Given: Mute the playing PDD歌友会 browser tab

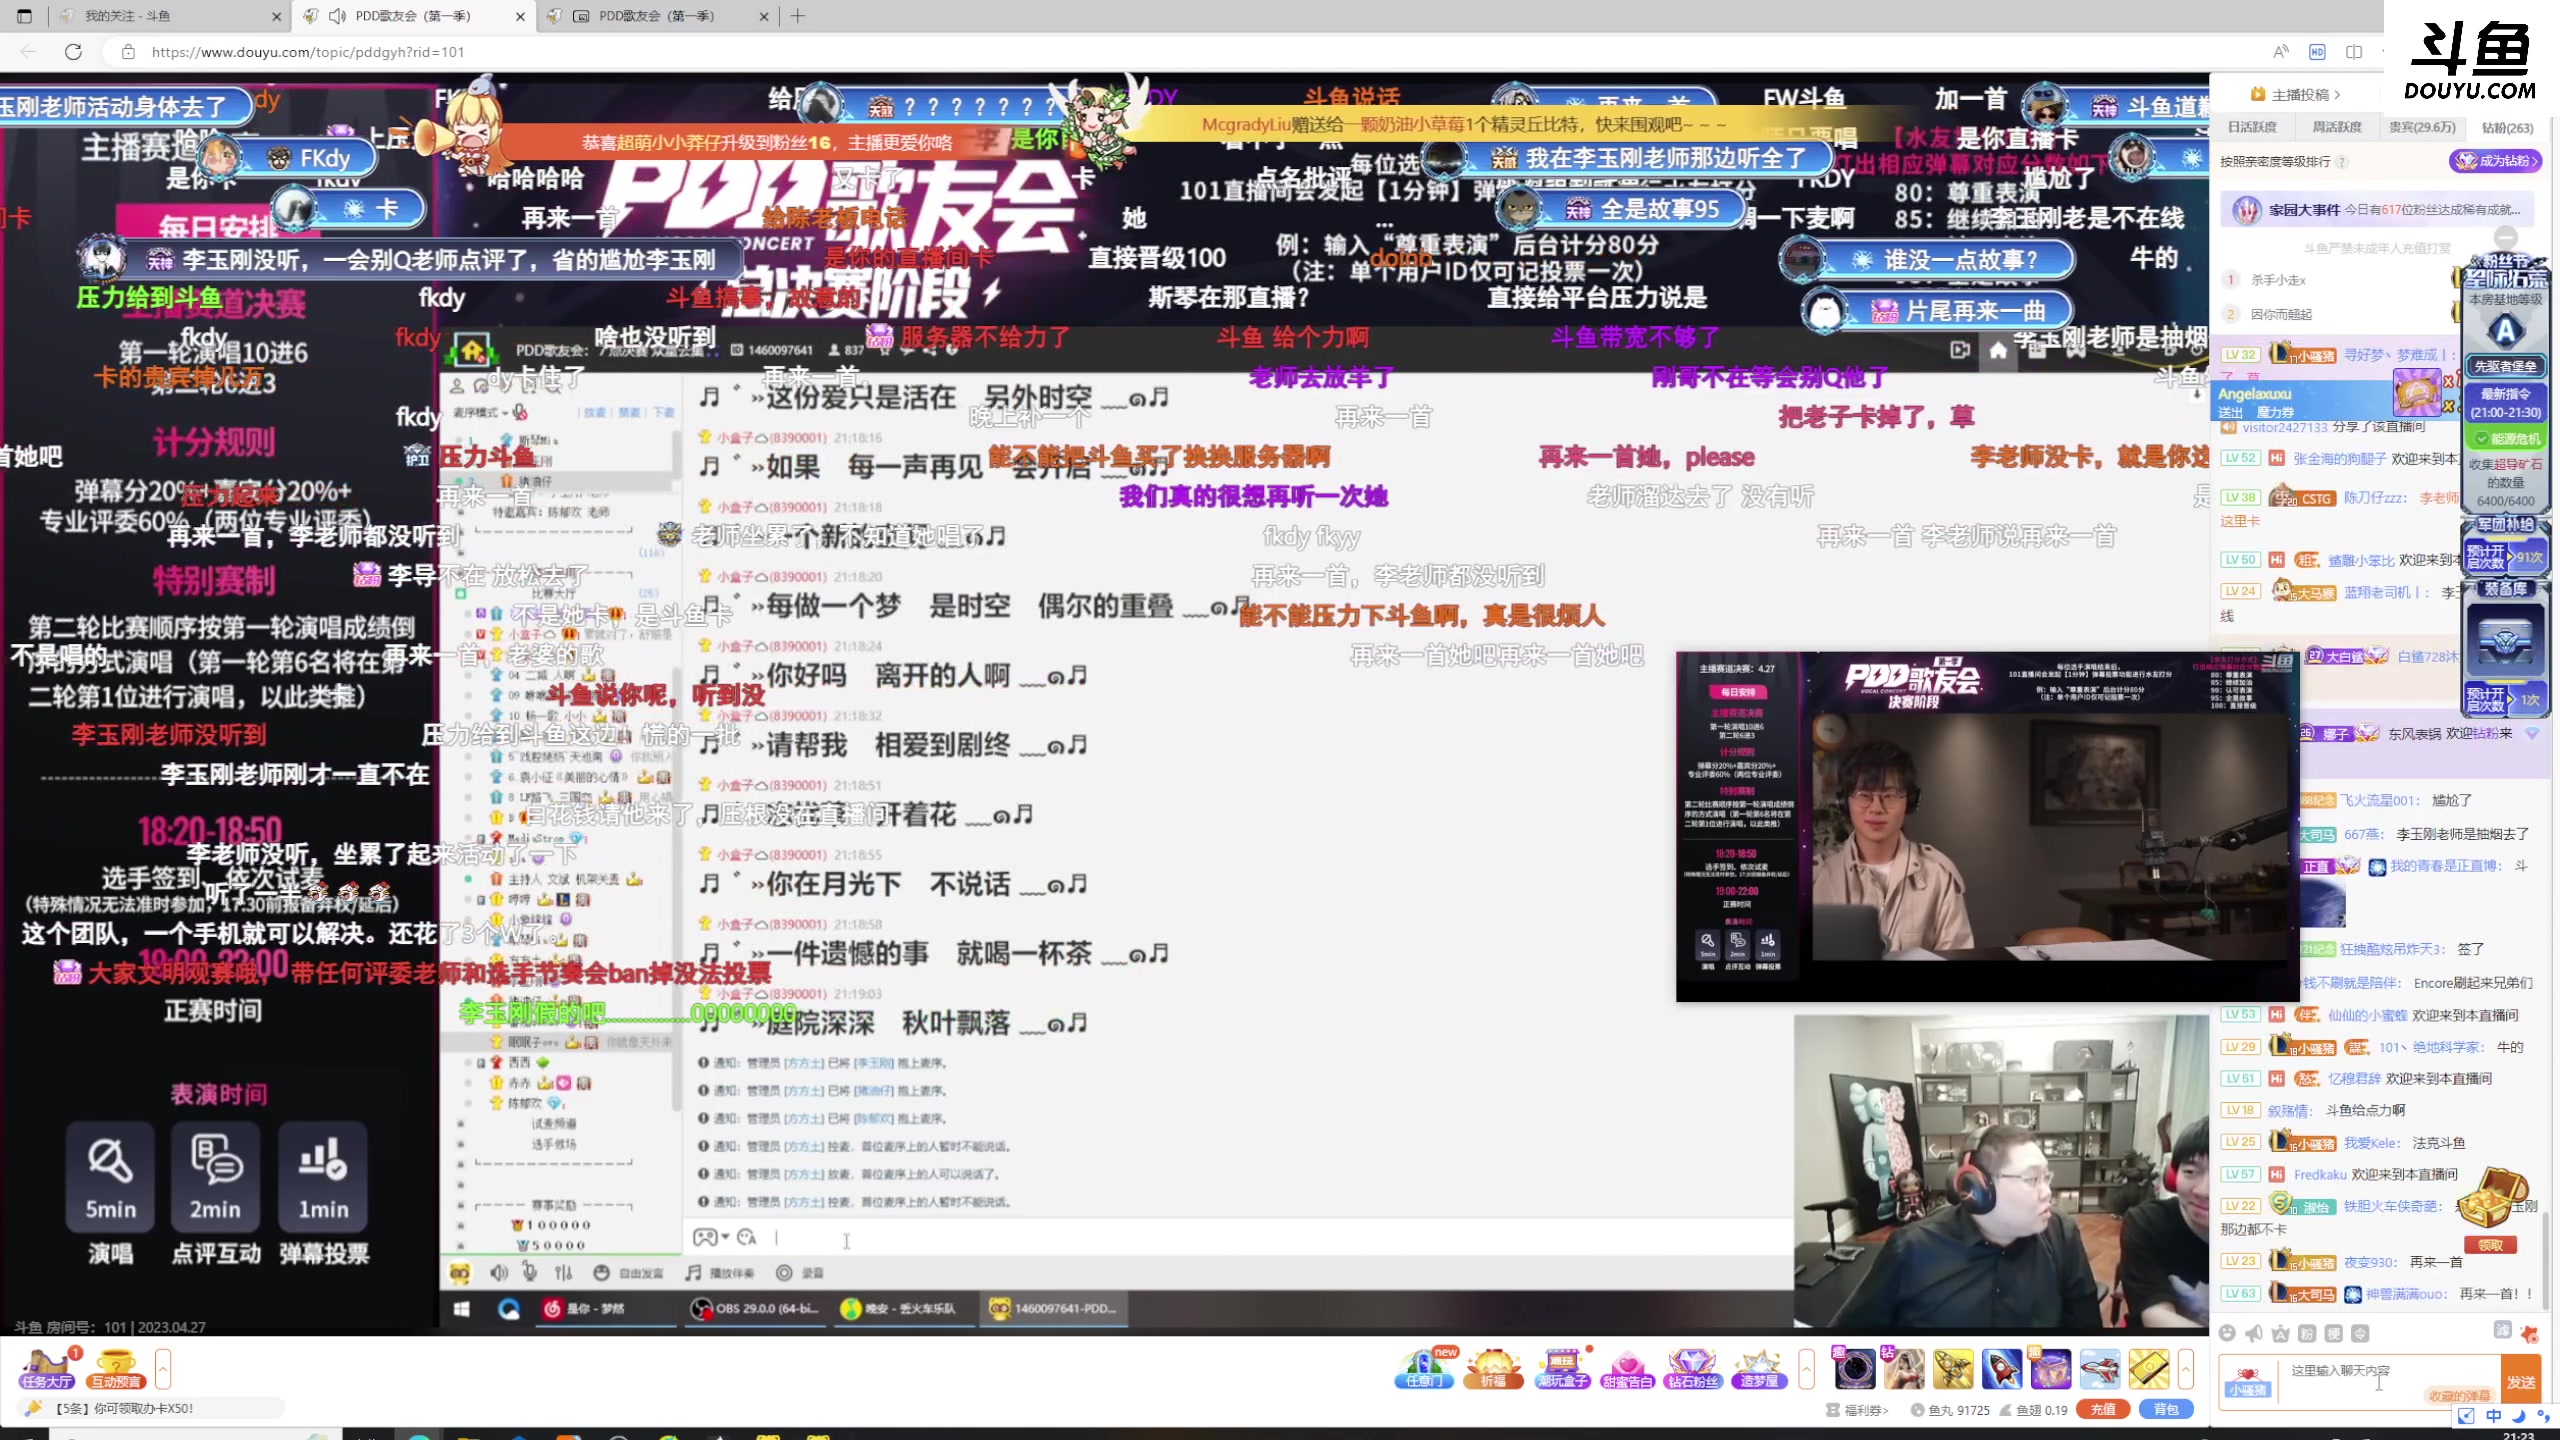Looking at the screenshot, I should [338, 16].
